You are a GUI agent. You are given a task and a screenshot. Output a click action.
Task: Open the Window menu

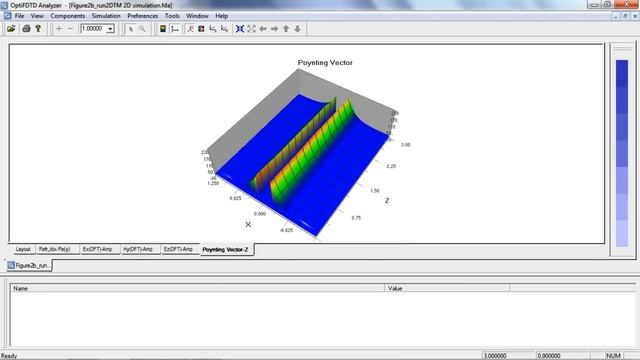click(x=197, y=16)
